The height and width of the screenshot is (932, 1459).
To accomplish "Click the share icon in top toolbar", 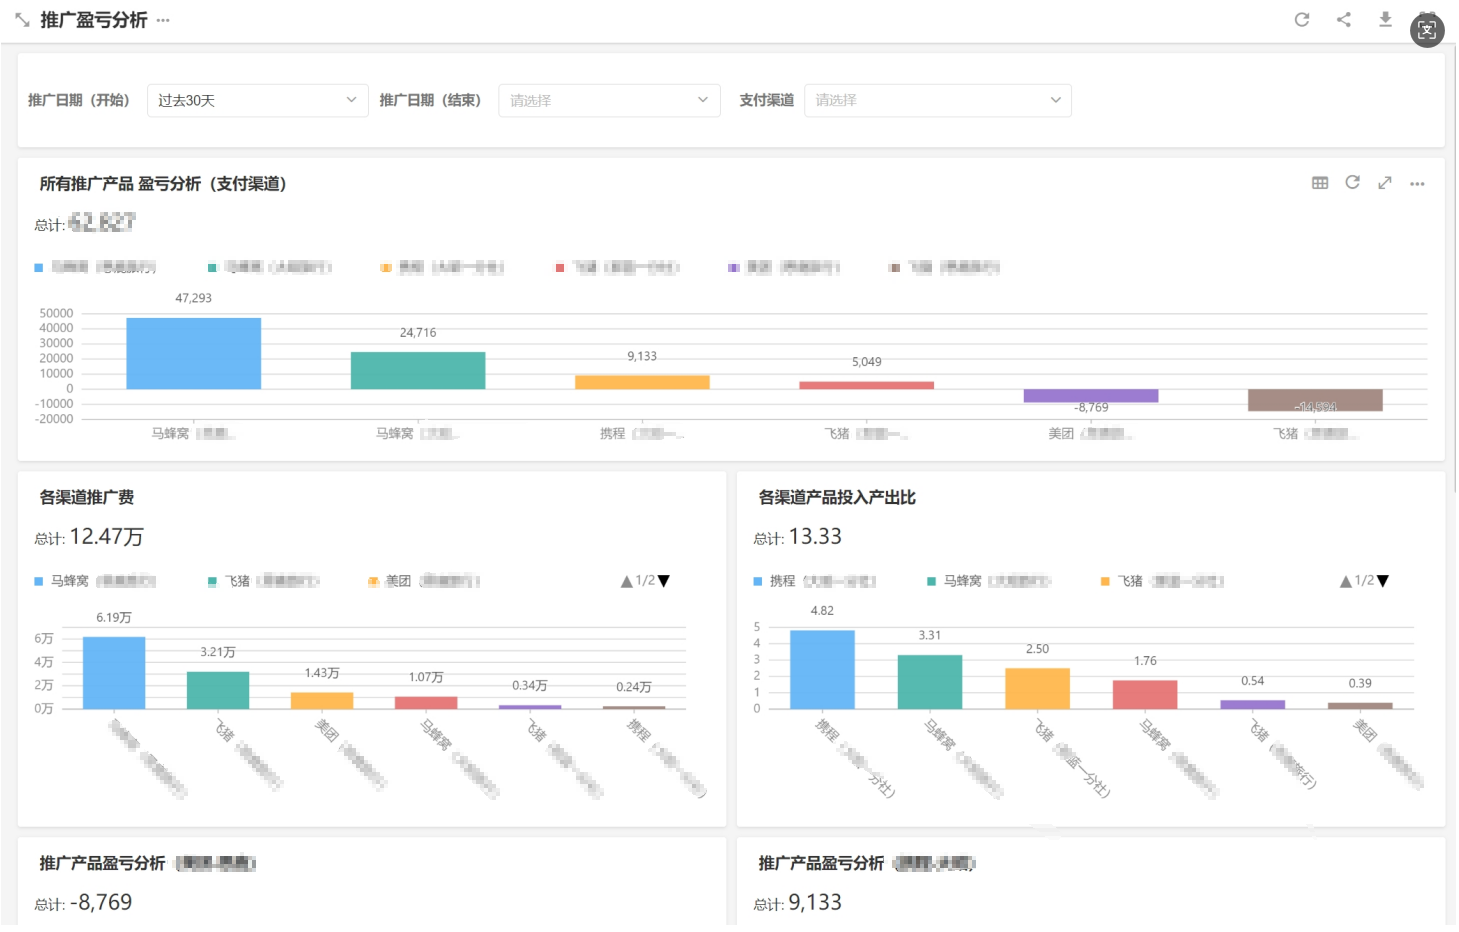I will point(1343,19).
